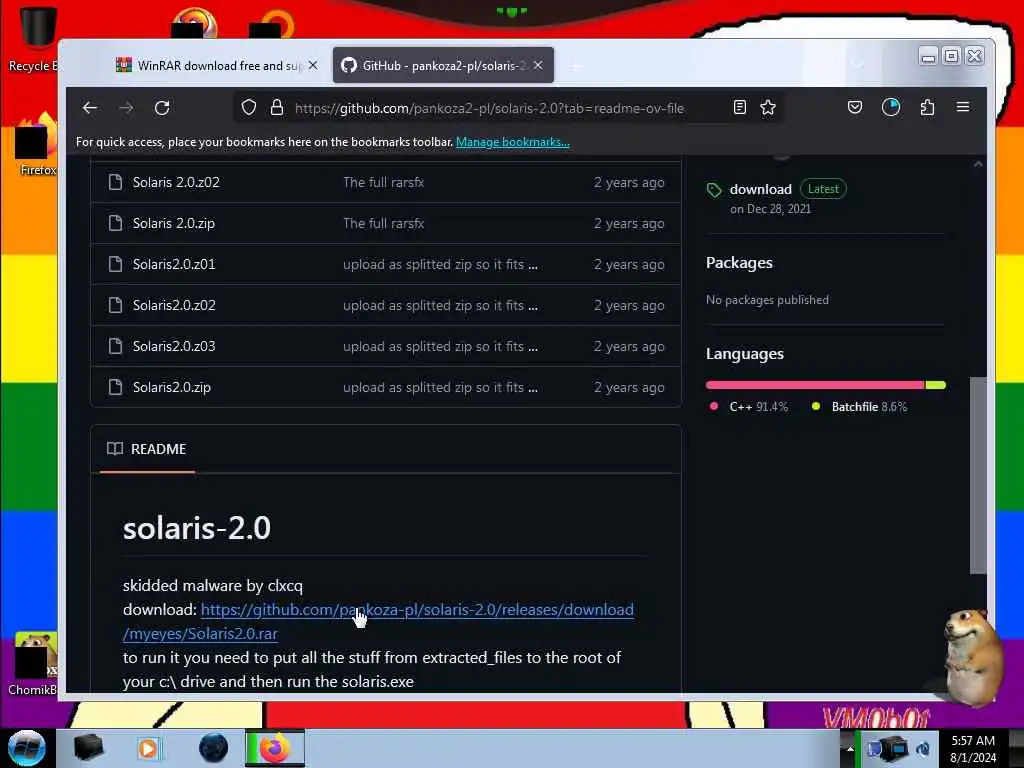Bookmark this page with the star icon

(768, 107)
